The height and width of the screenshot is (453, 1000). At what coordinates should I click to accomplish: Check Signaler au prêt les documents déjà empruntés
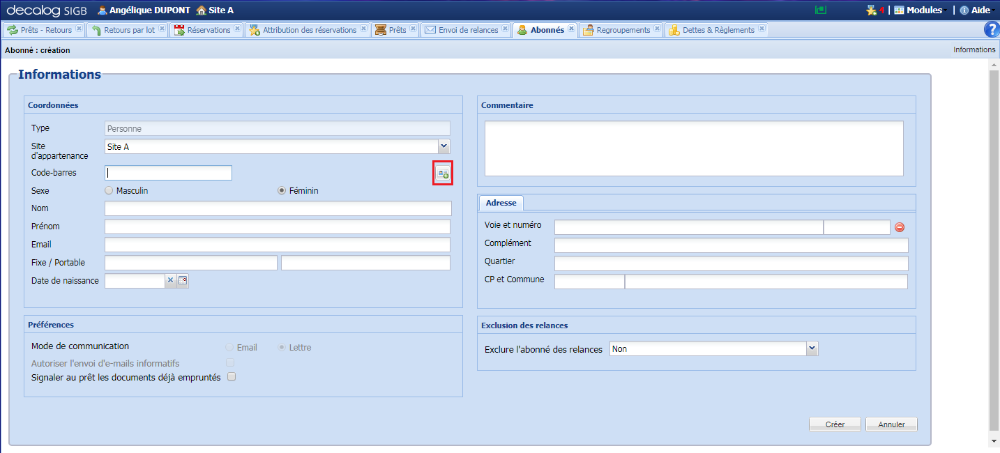[232, 377]
